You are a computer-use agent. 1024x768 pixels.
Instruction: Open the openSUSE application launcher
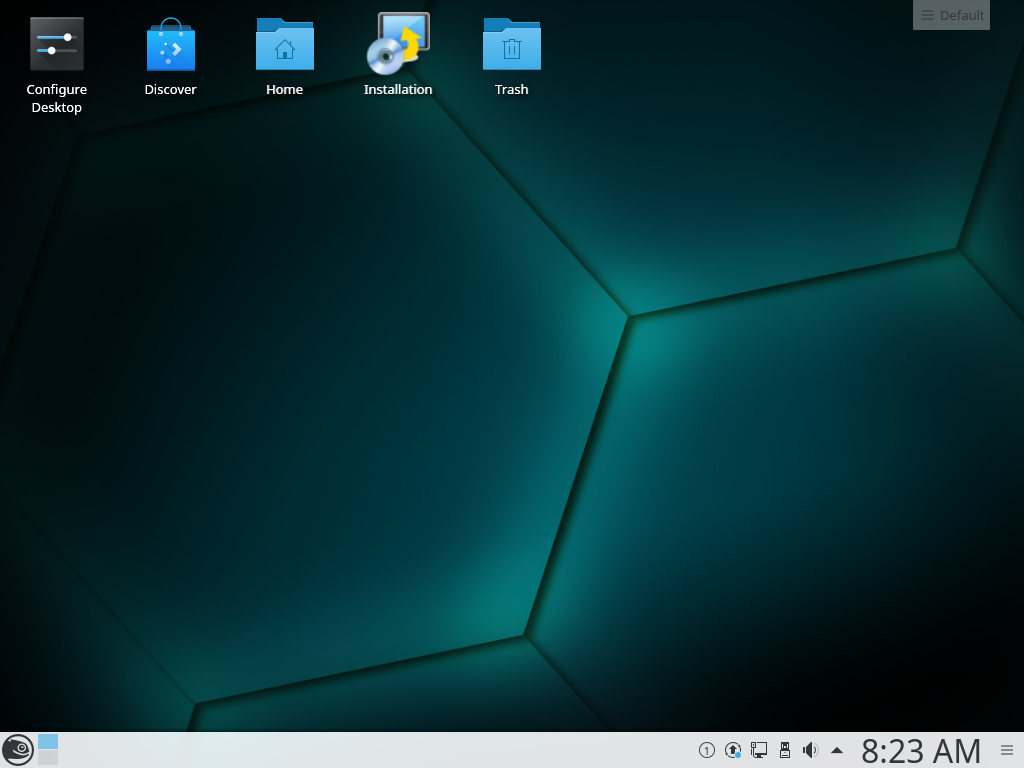point(17,749)
